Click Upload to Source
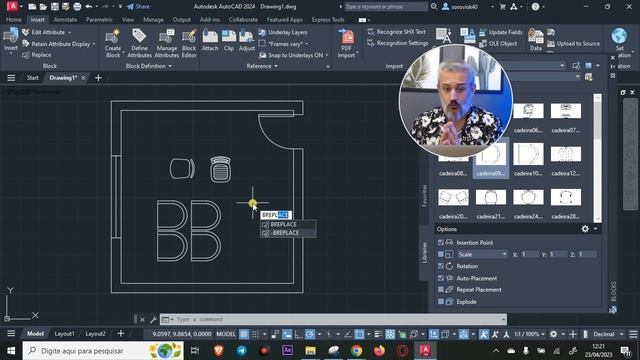Viewport: 640px width, 360px height. point(573,44)
